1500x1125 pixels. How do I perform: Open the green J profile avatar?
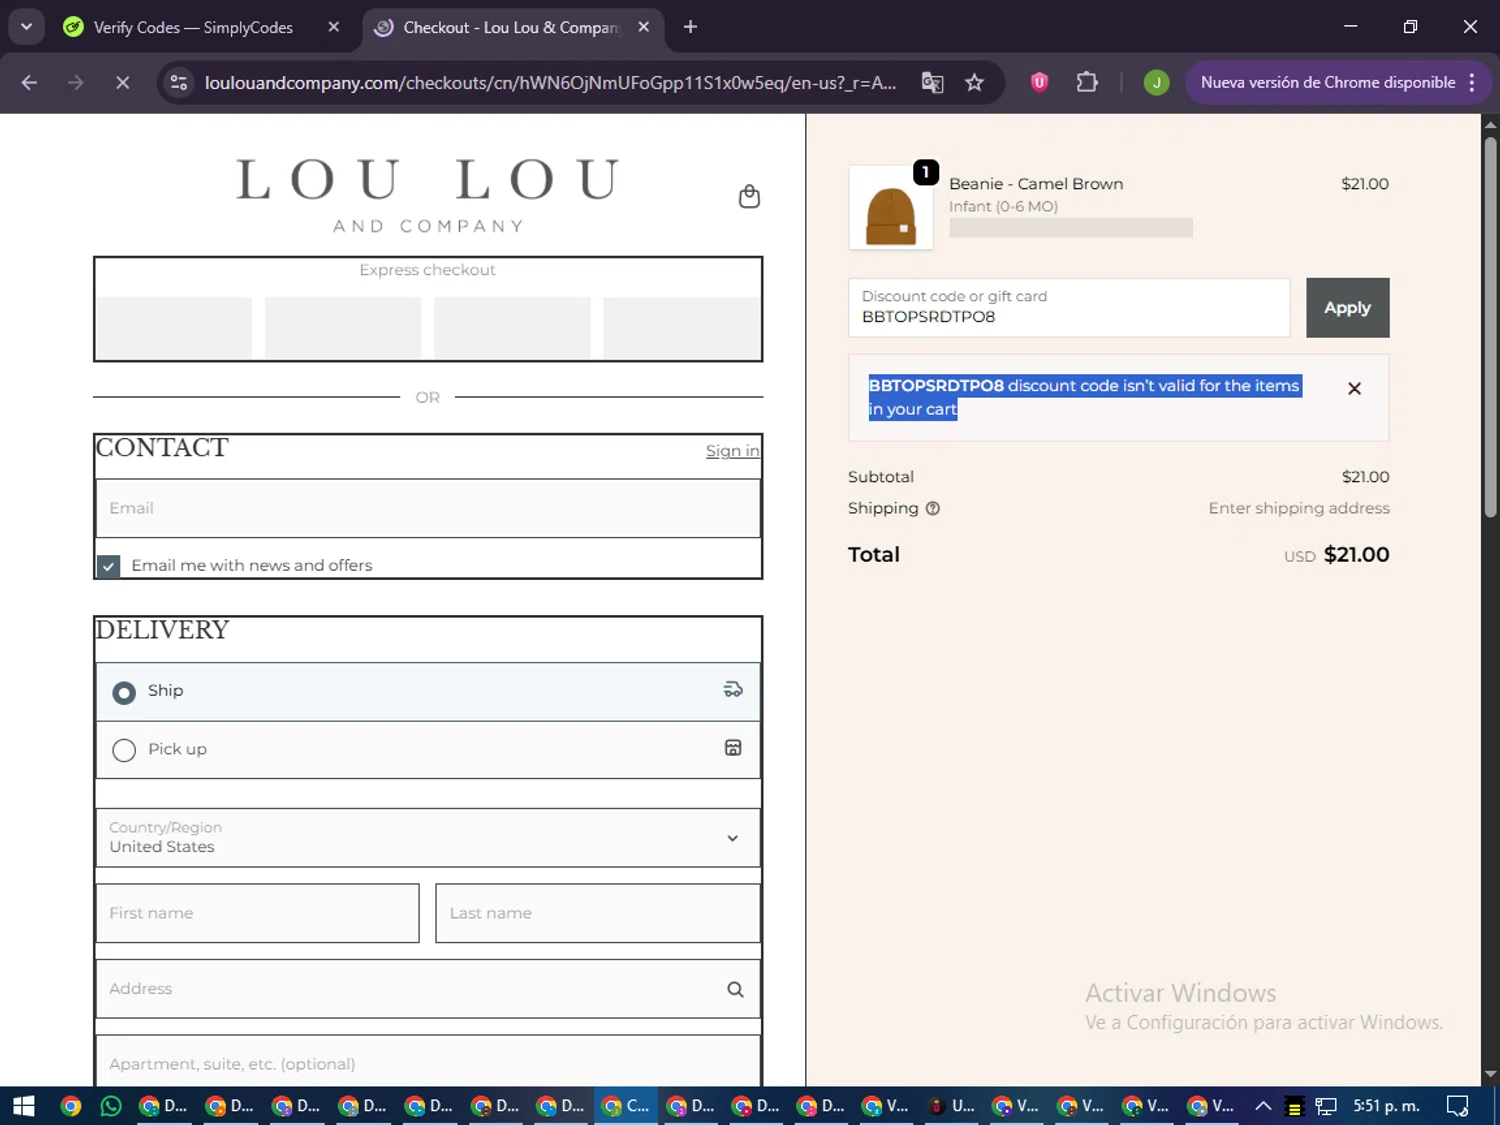[1157, 83]
